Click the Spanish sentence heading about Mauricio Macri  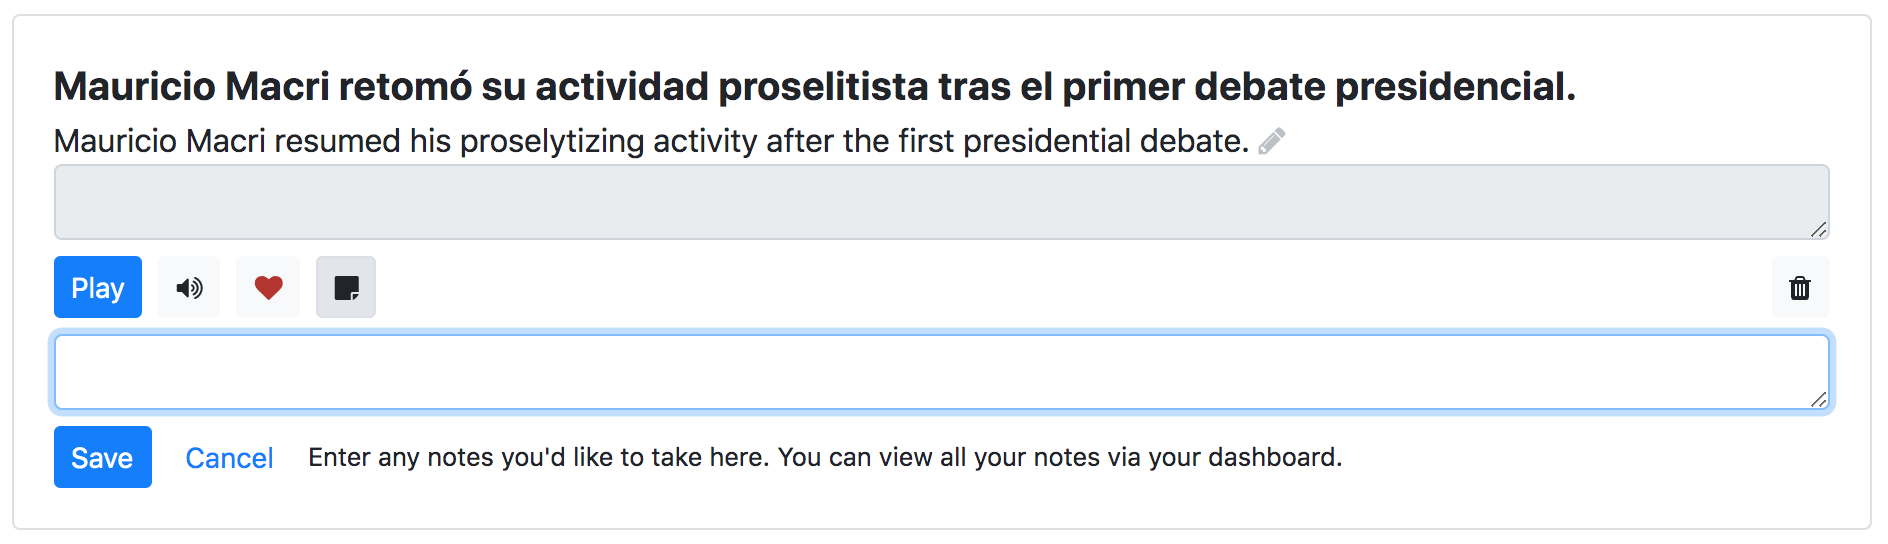(814, 87)
